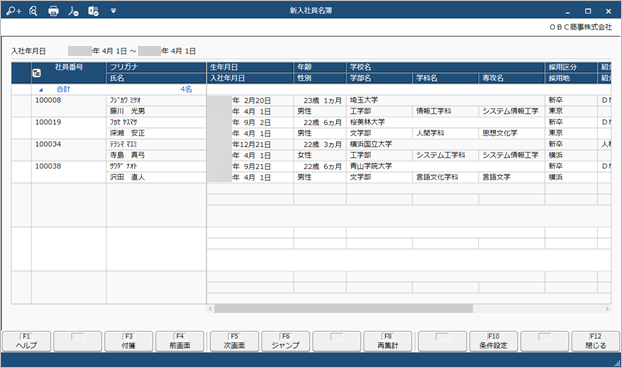The image size is (622, 368).
Task: Click the name 藤川 光男
Action: point(127,111)
